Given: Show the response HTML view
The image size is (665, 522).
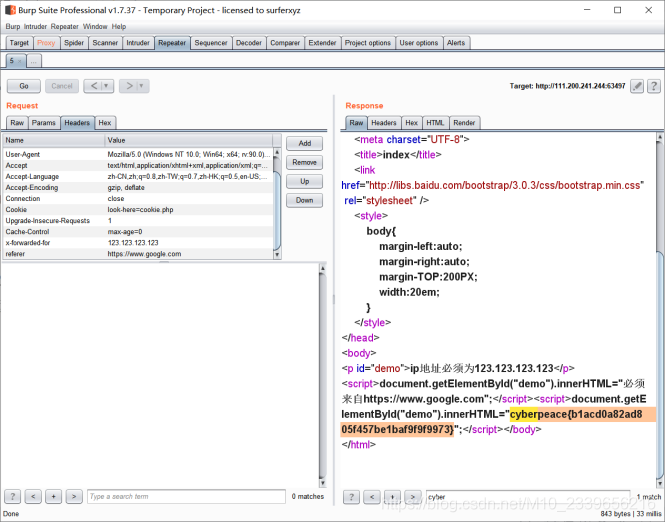Looking at the screenshot, I should point(435,123).
